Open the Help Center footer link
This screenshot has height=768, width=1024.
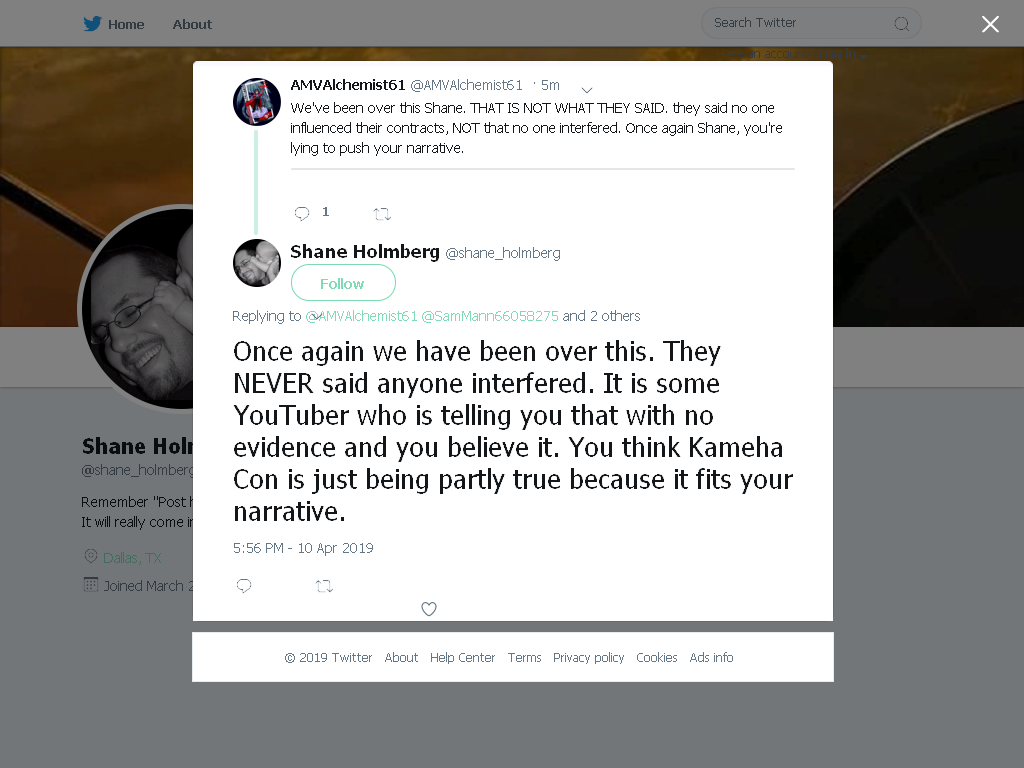click(462, 658)
